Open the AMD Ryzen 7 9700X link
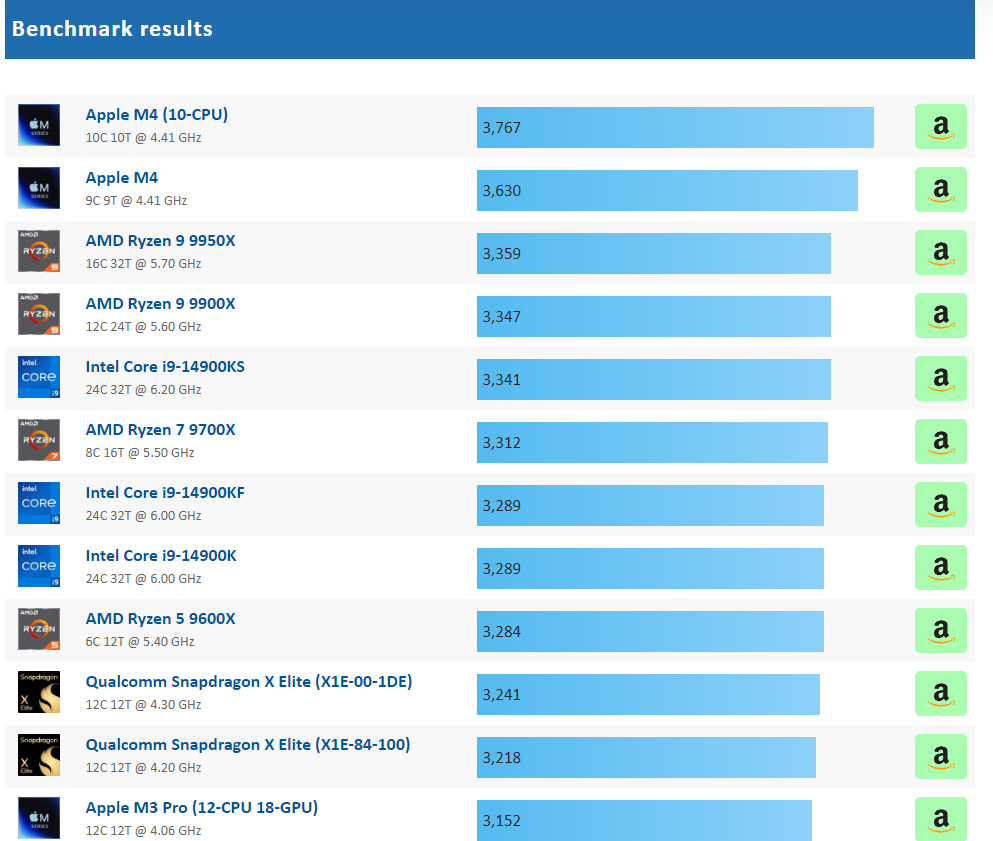993x841 pixels. tap(160, 430)
